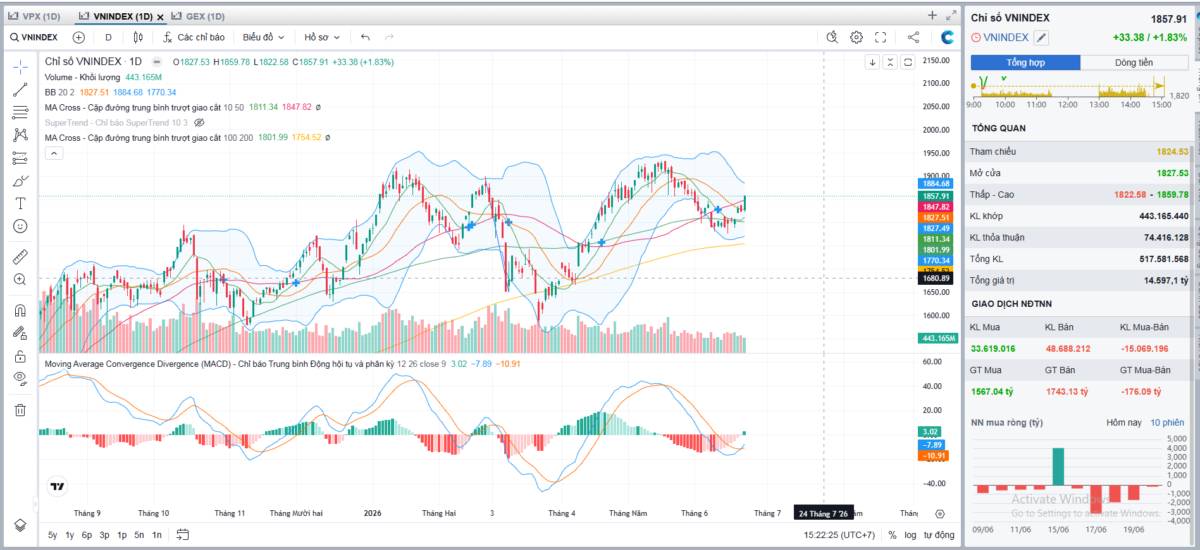Collapse the indicator legend list
Image resolution: width=1200 pixels, height=550 pixels.
(x=53, y=153)
